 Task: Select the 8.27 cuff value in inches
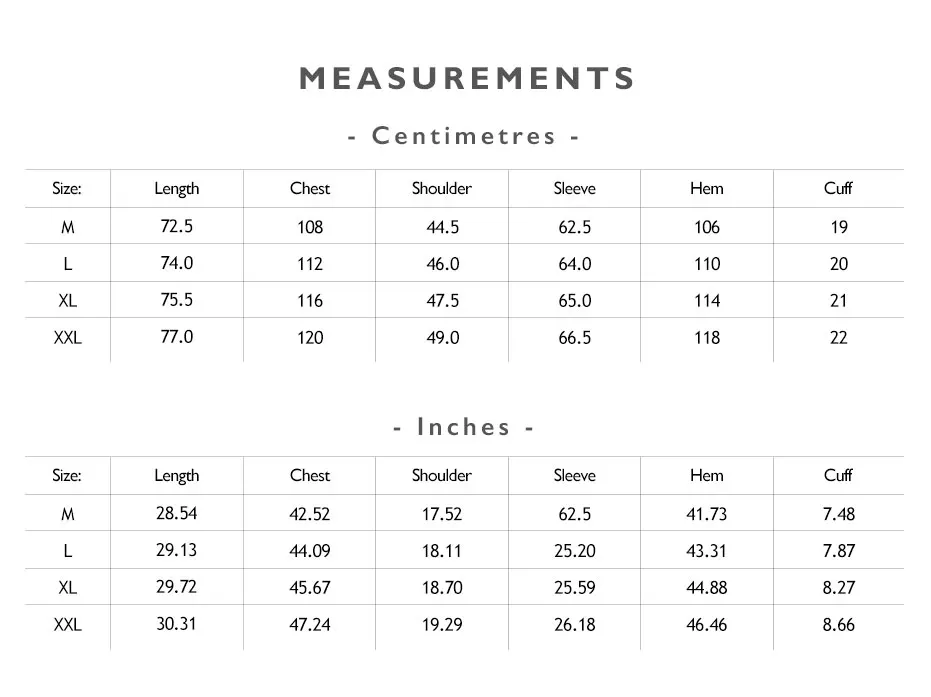pos(838,587)
